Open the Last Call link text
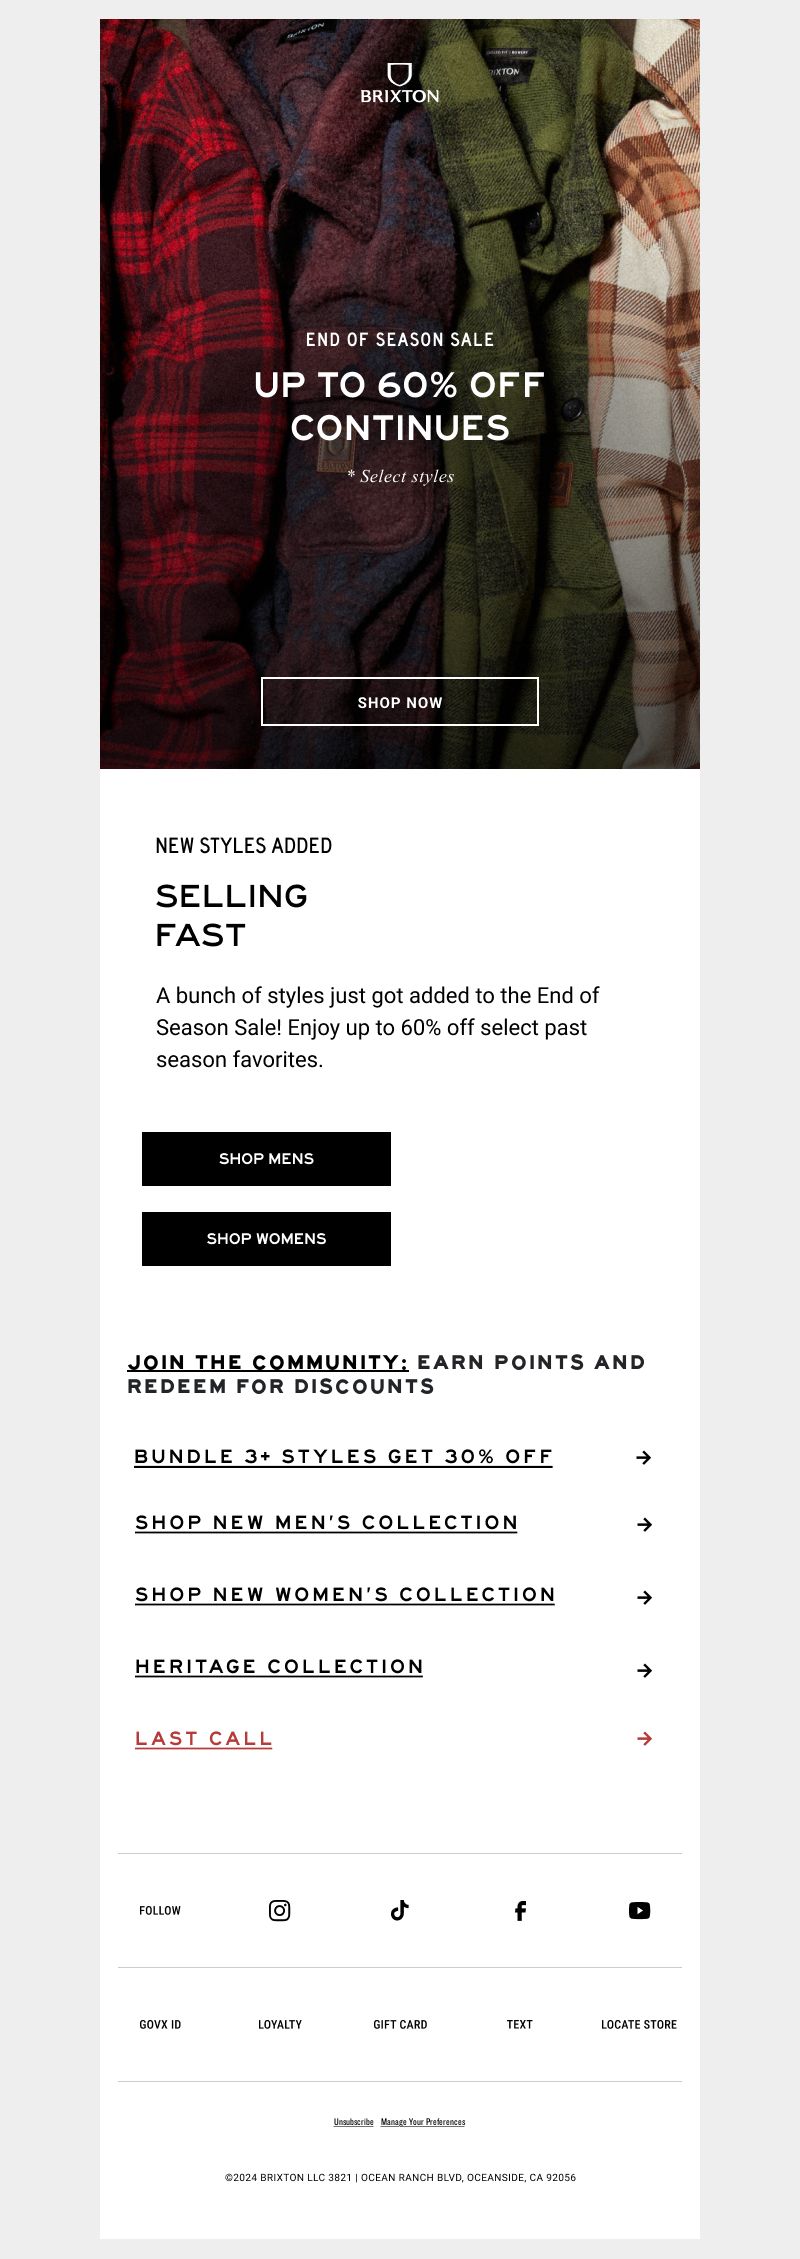Viewport: 800px width, 2259px height. coord(204,1739)
